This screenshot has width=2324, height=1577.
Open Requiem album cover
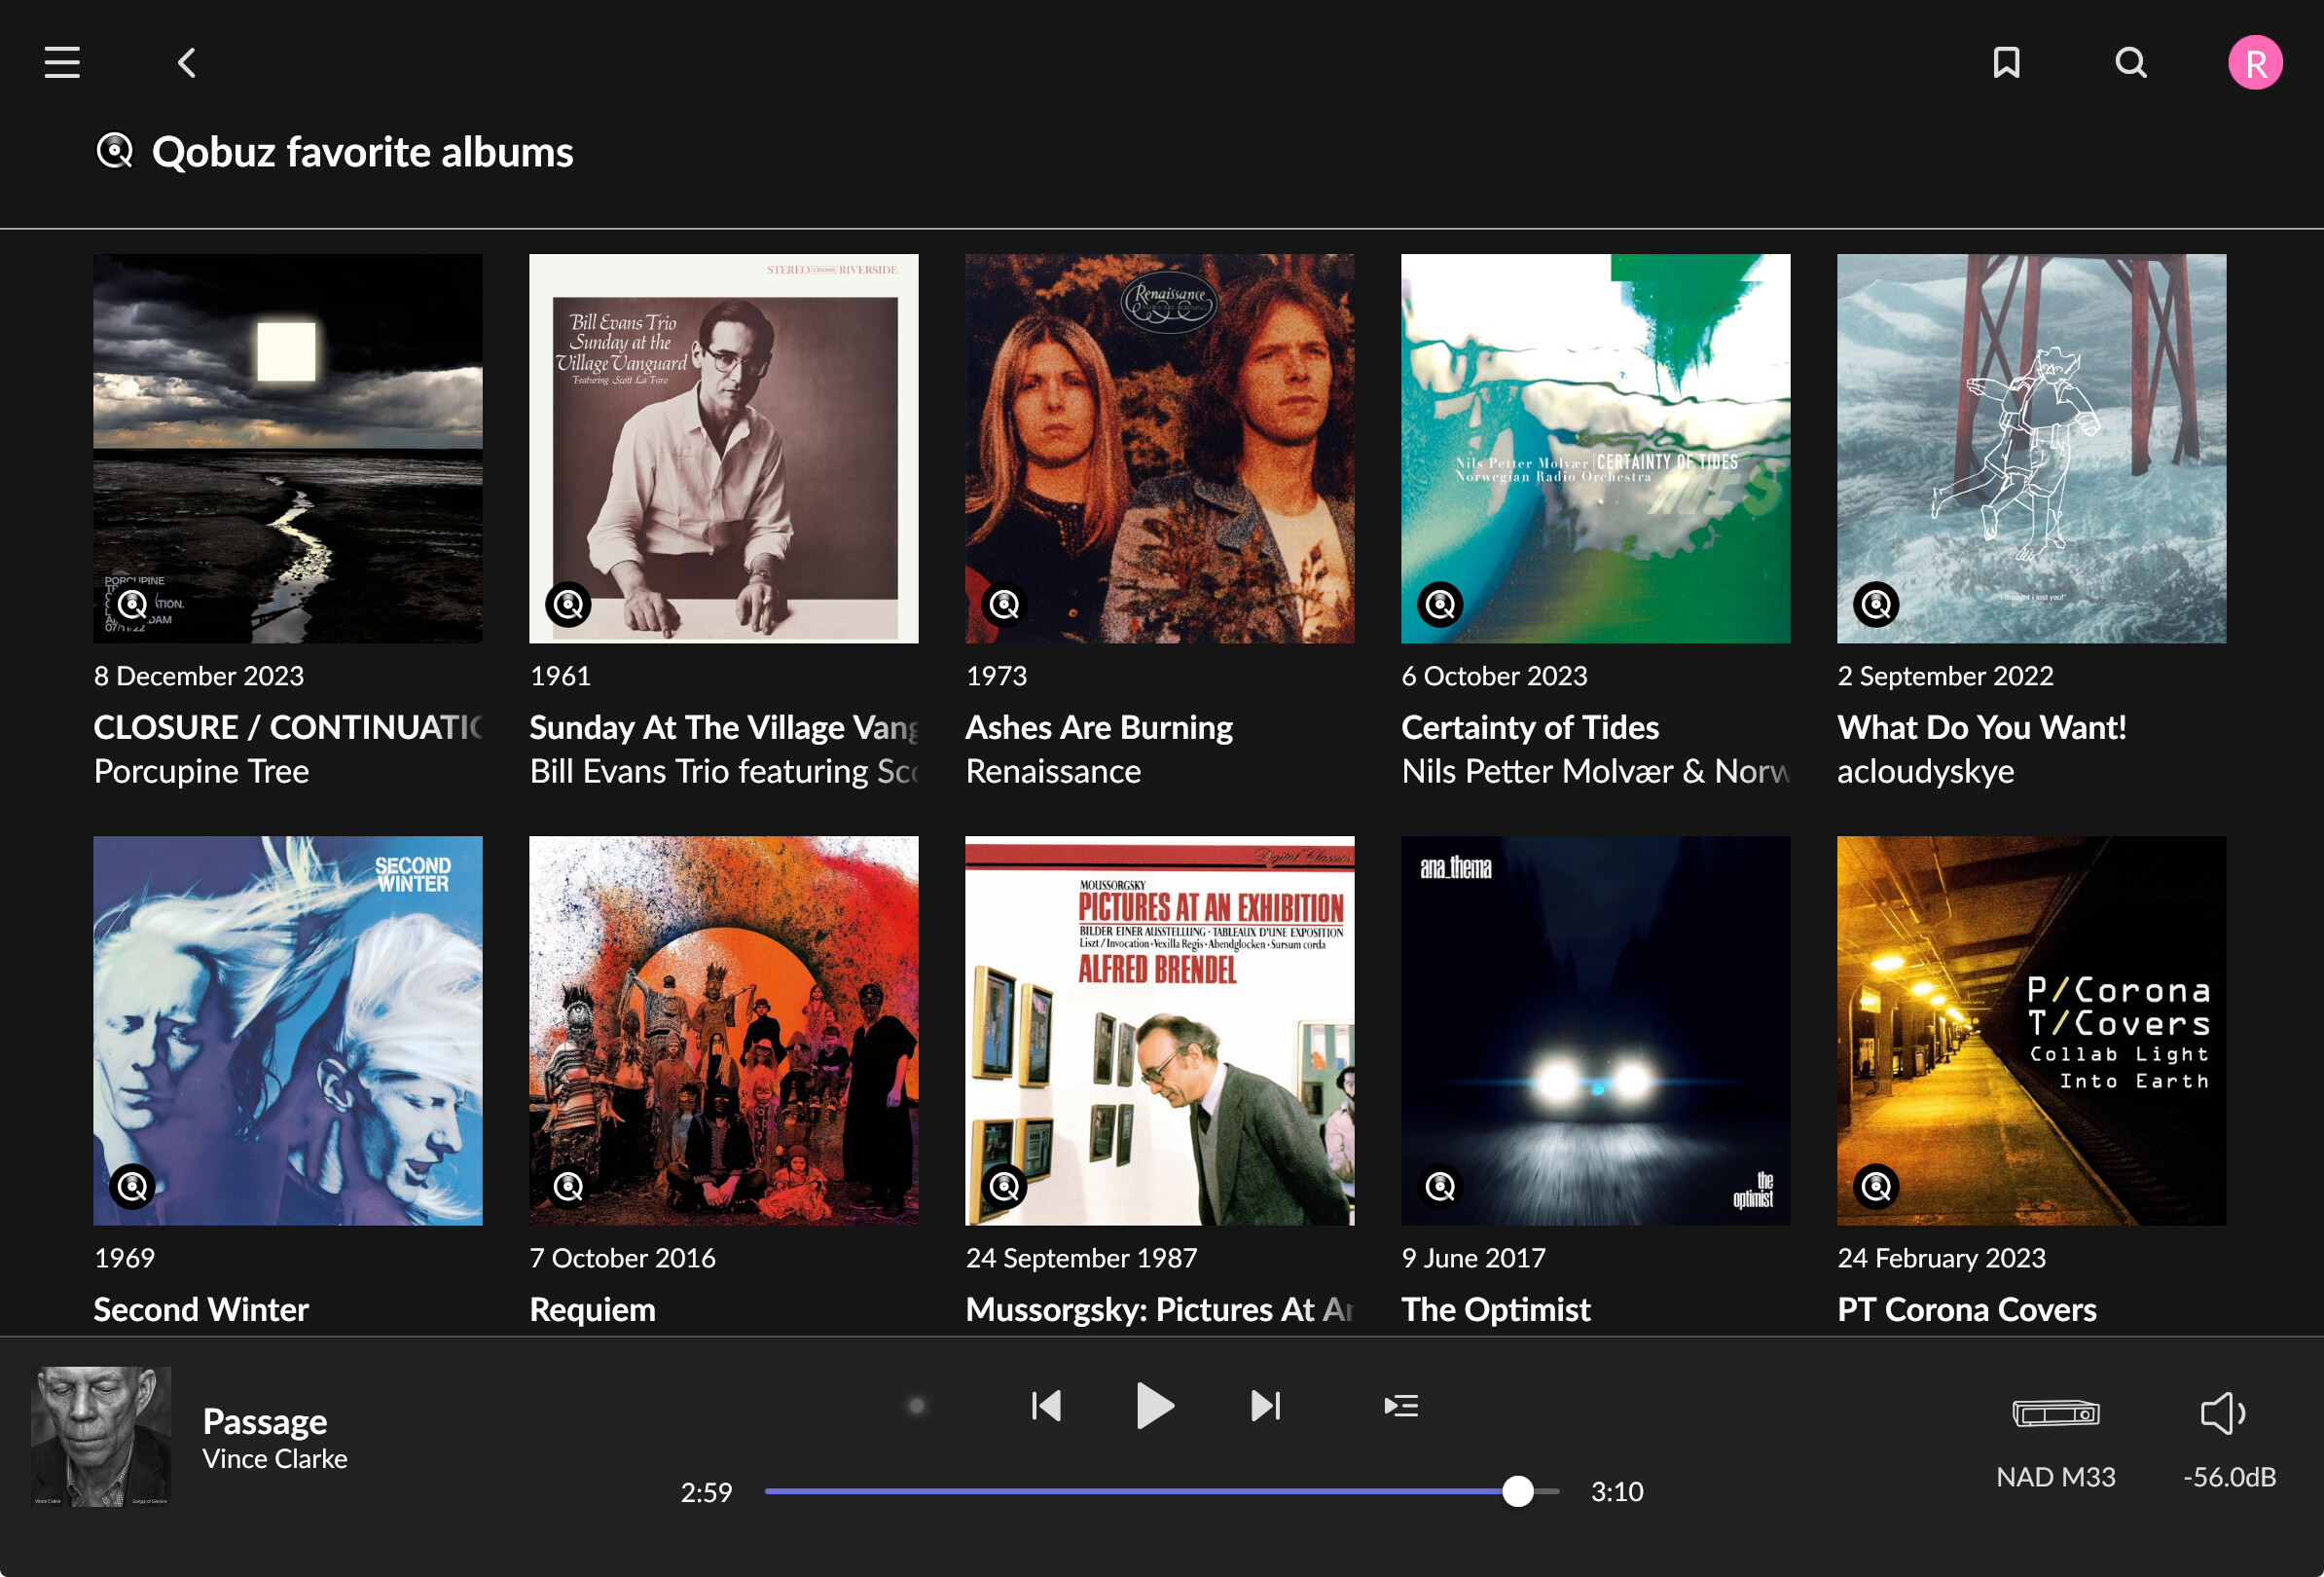pos(724,1030)
